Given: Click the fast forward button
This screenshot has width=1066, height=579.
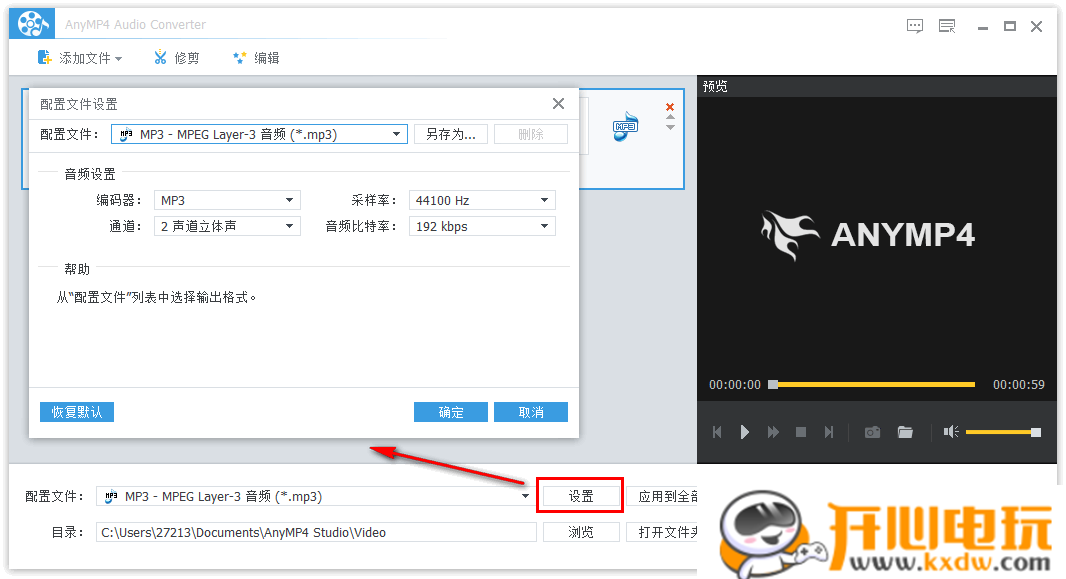Looking at the screenshot, I should [x=773, y=432].
